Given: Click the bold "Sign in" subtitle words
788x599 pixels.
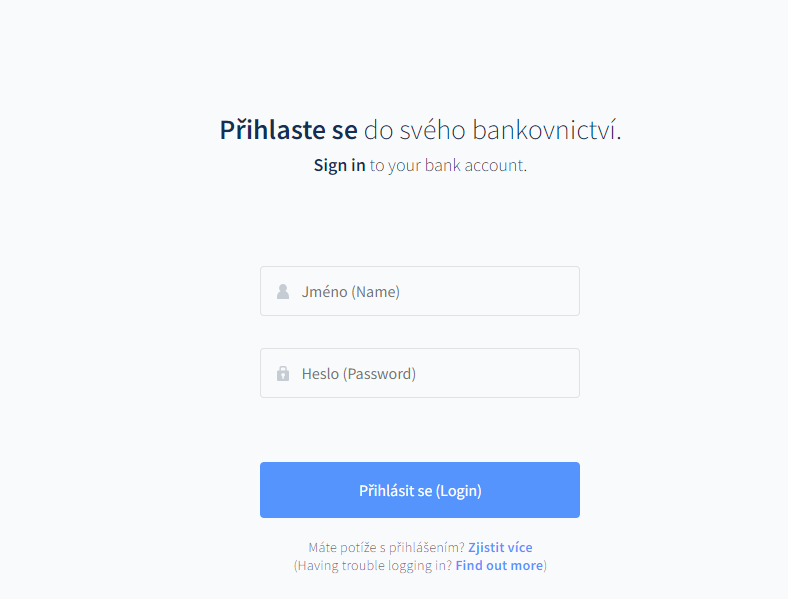Looking at the screenshot, I should point(339,165).
